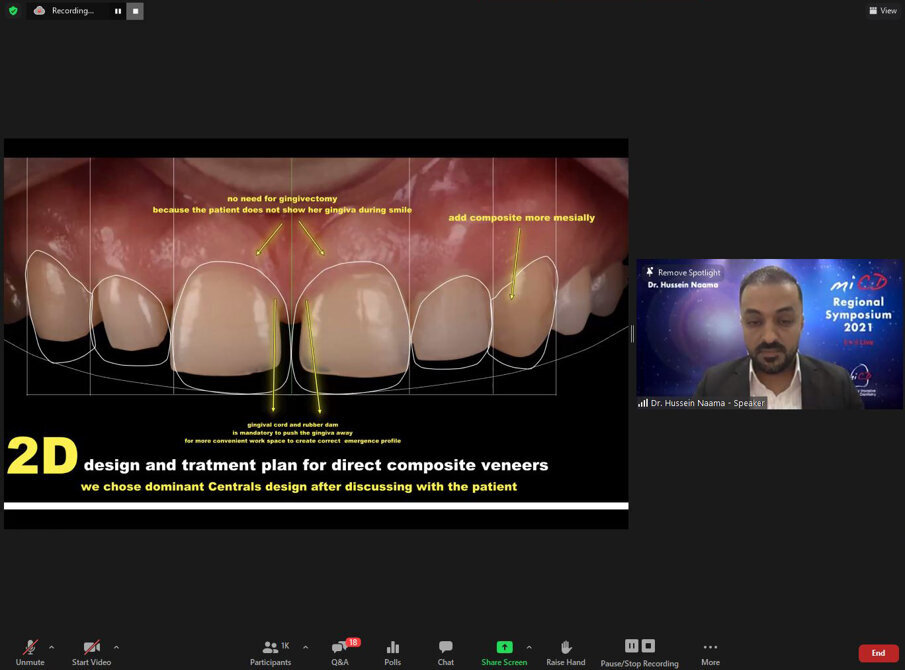Stop recording using top square button

(135, 11)
